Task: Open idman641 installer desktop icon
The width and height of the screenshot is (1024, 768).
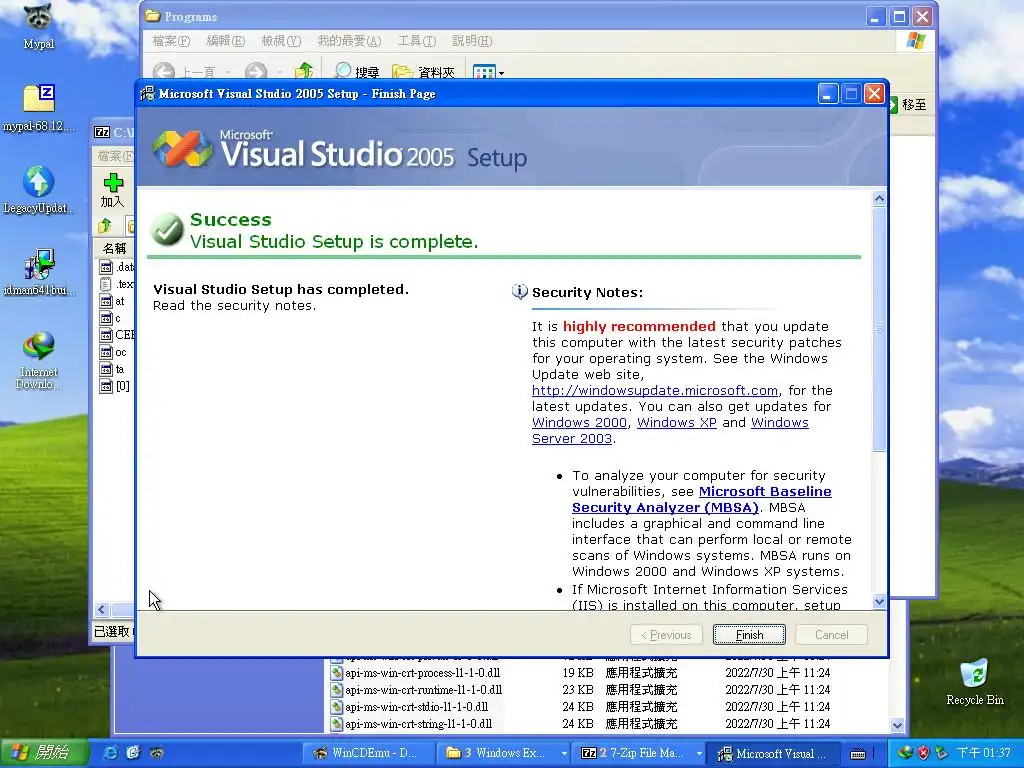Action: point(38,272)
